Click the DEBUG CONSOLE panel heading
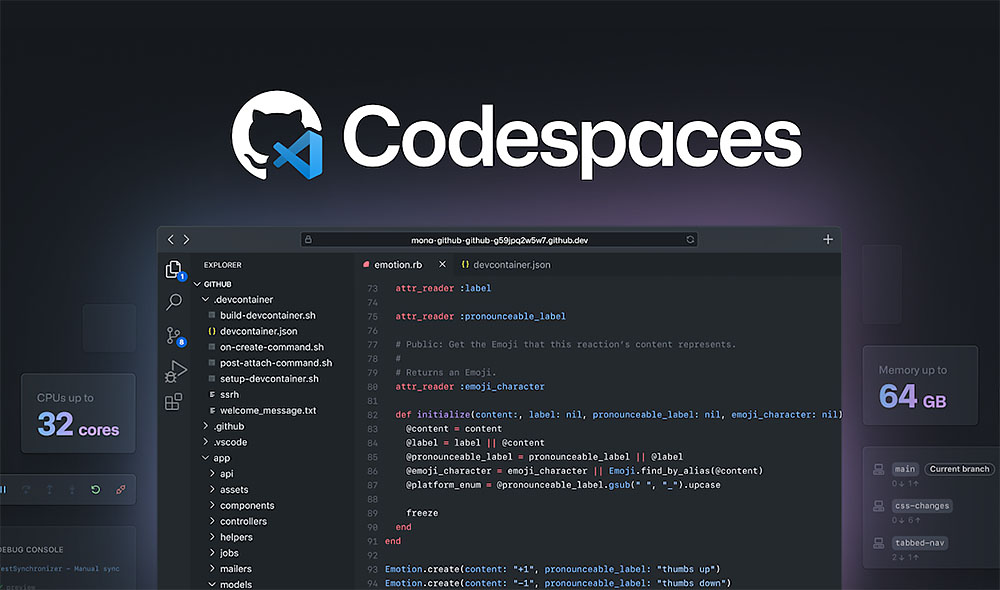The image size is (1000, 590). pos(32,550)
